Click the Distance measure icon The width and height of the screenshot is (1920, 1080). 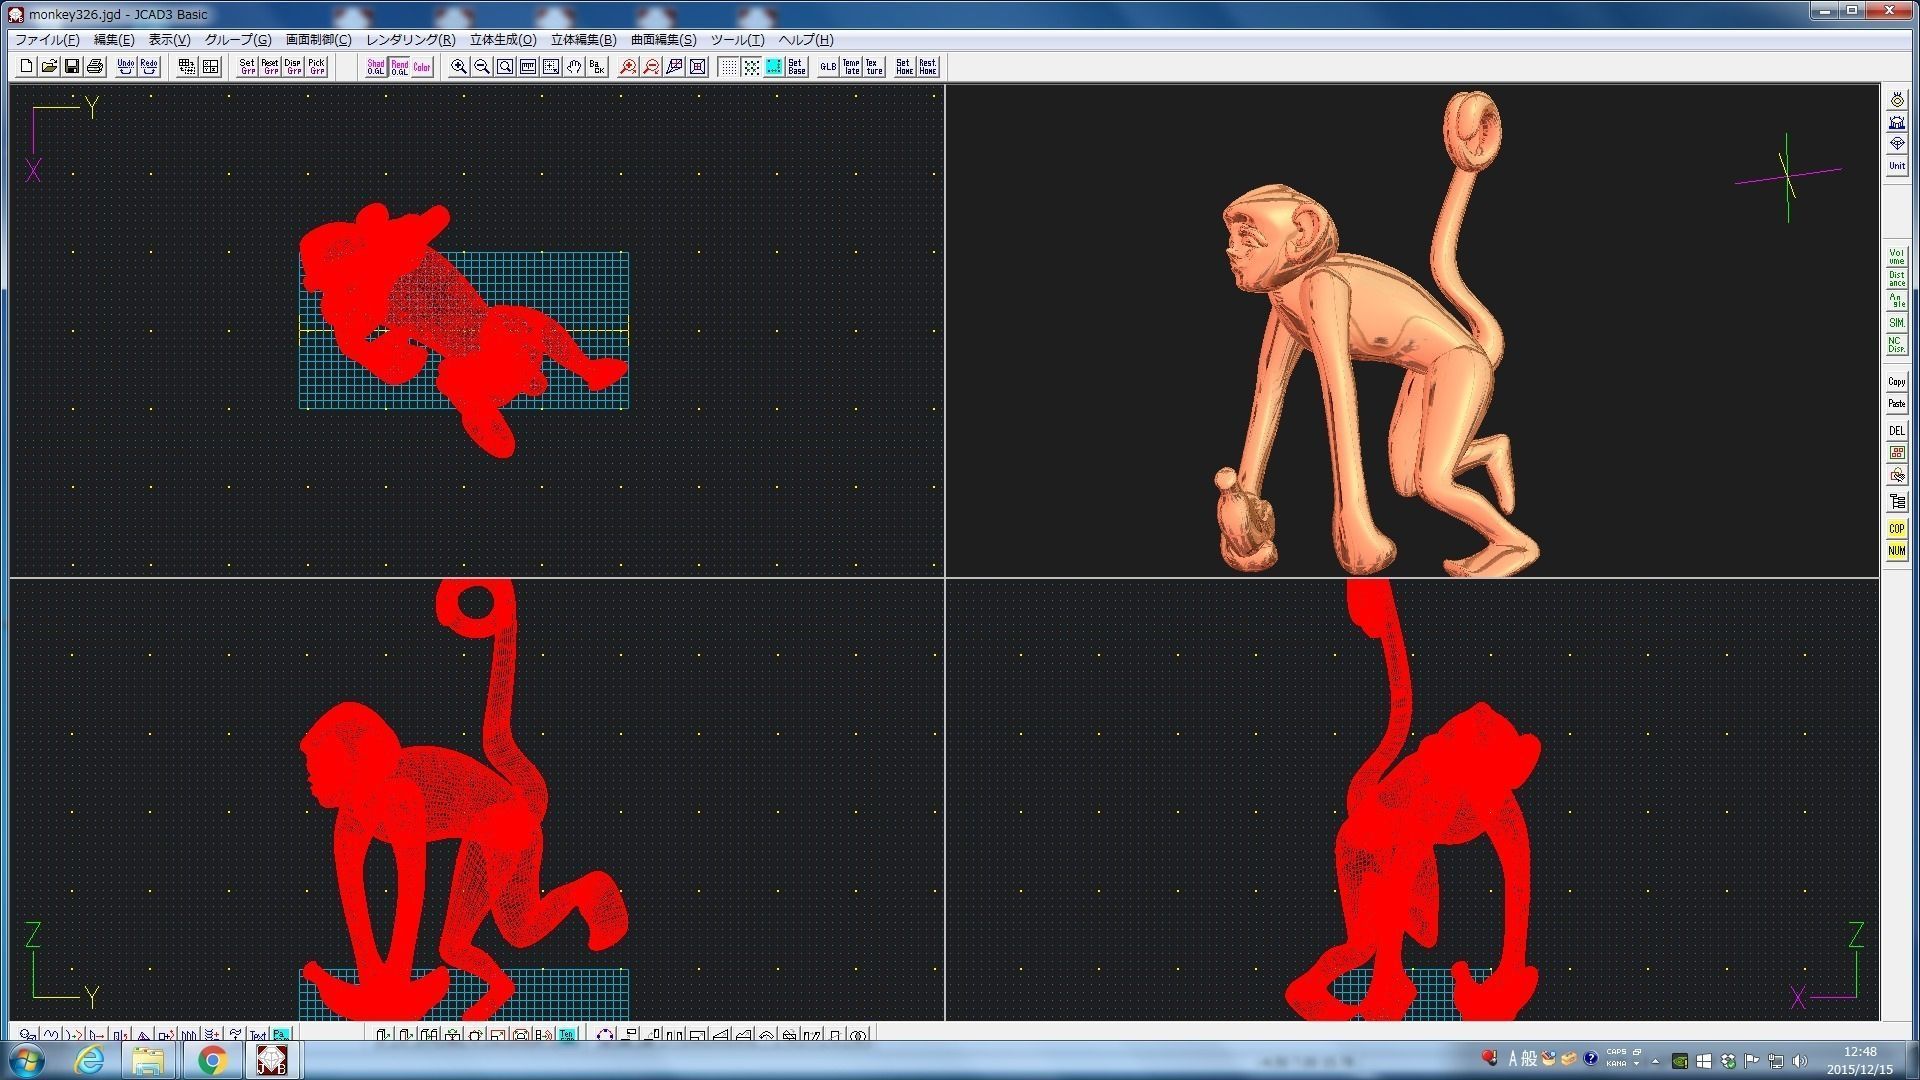click(1896, 279)
